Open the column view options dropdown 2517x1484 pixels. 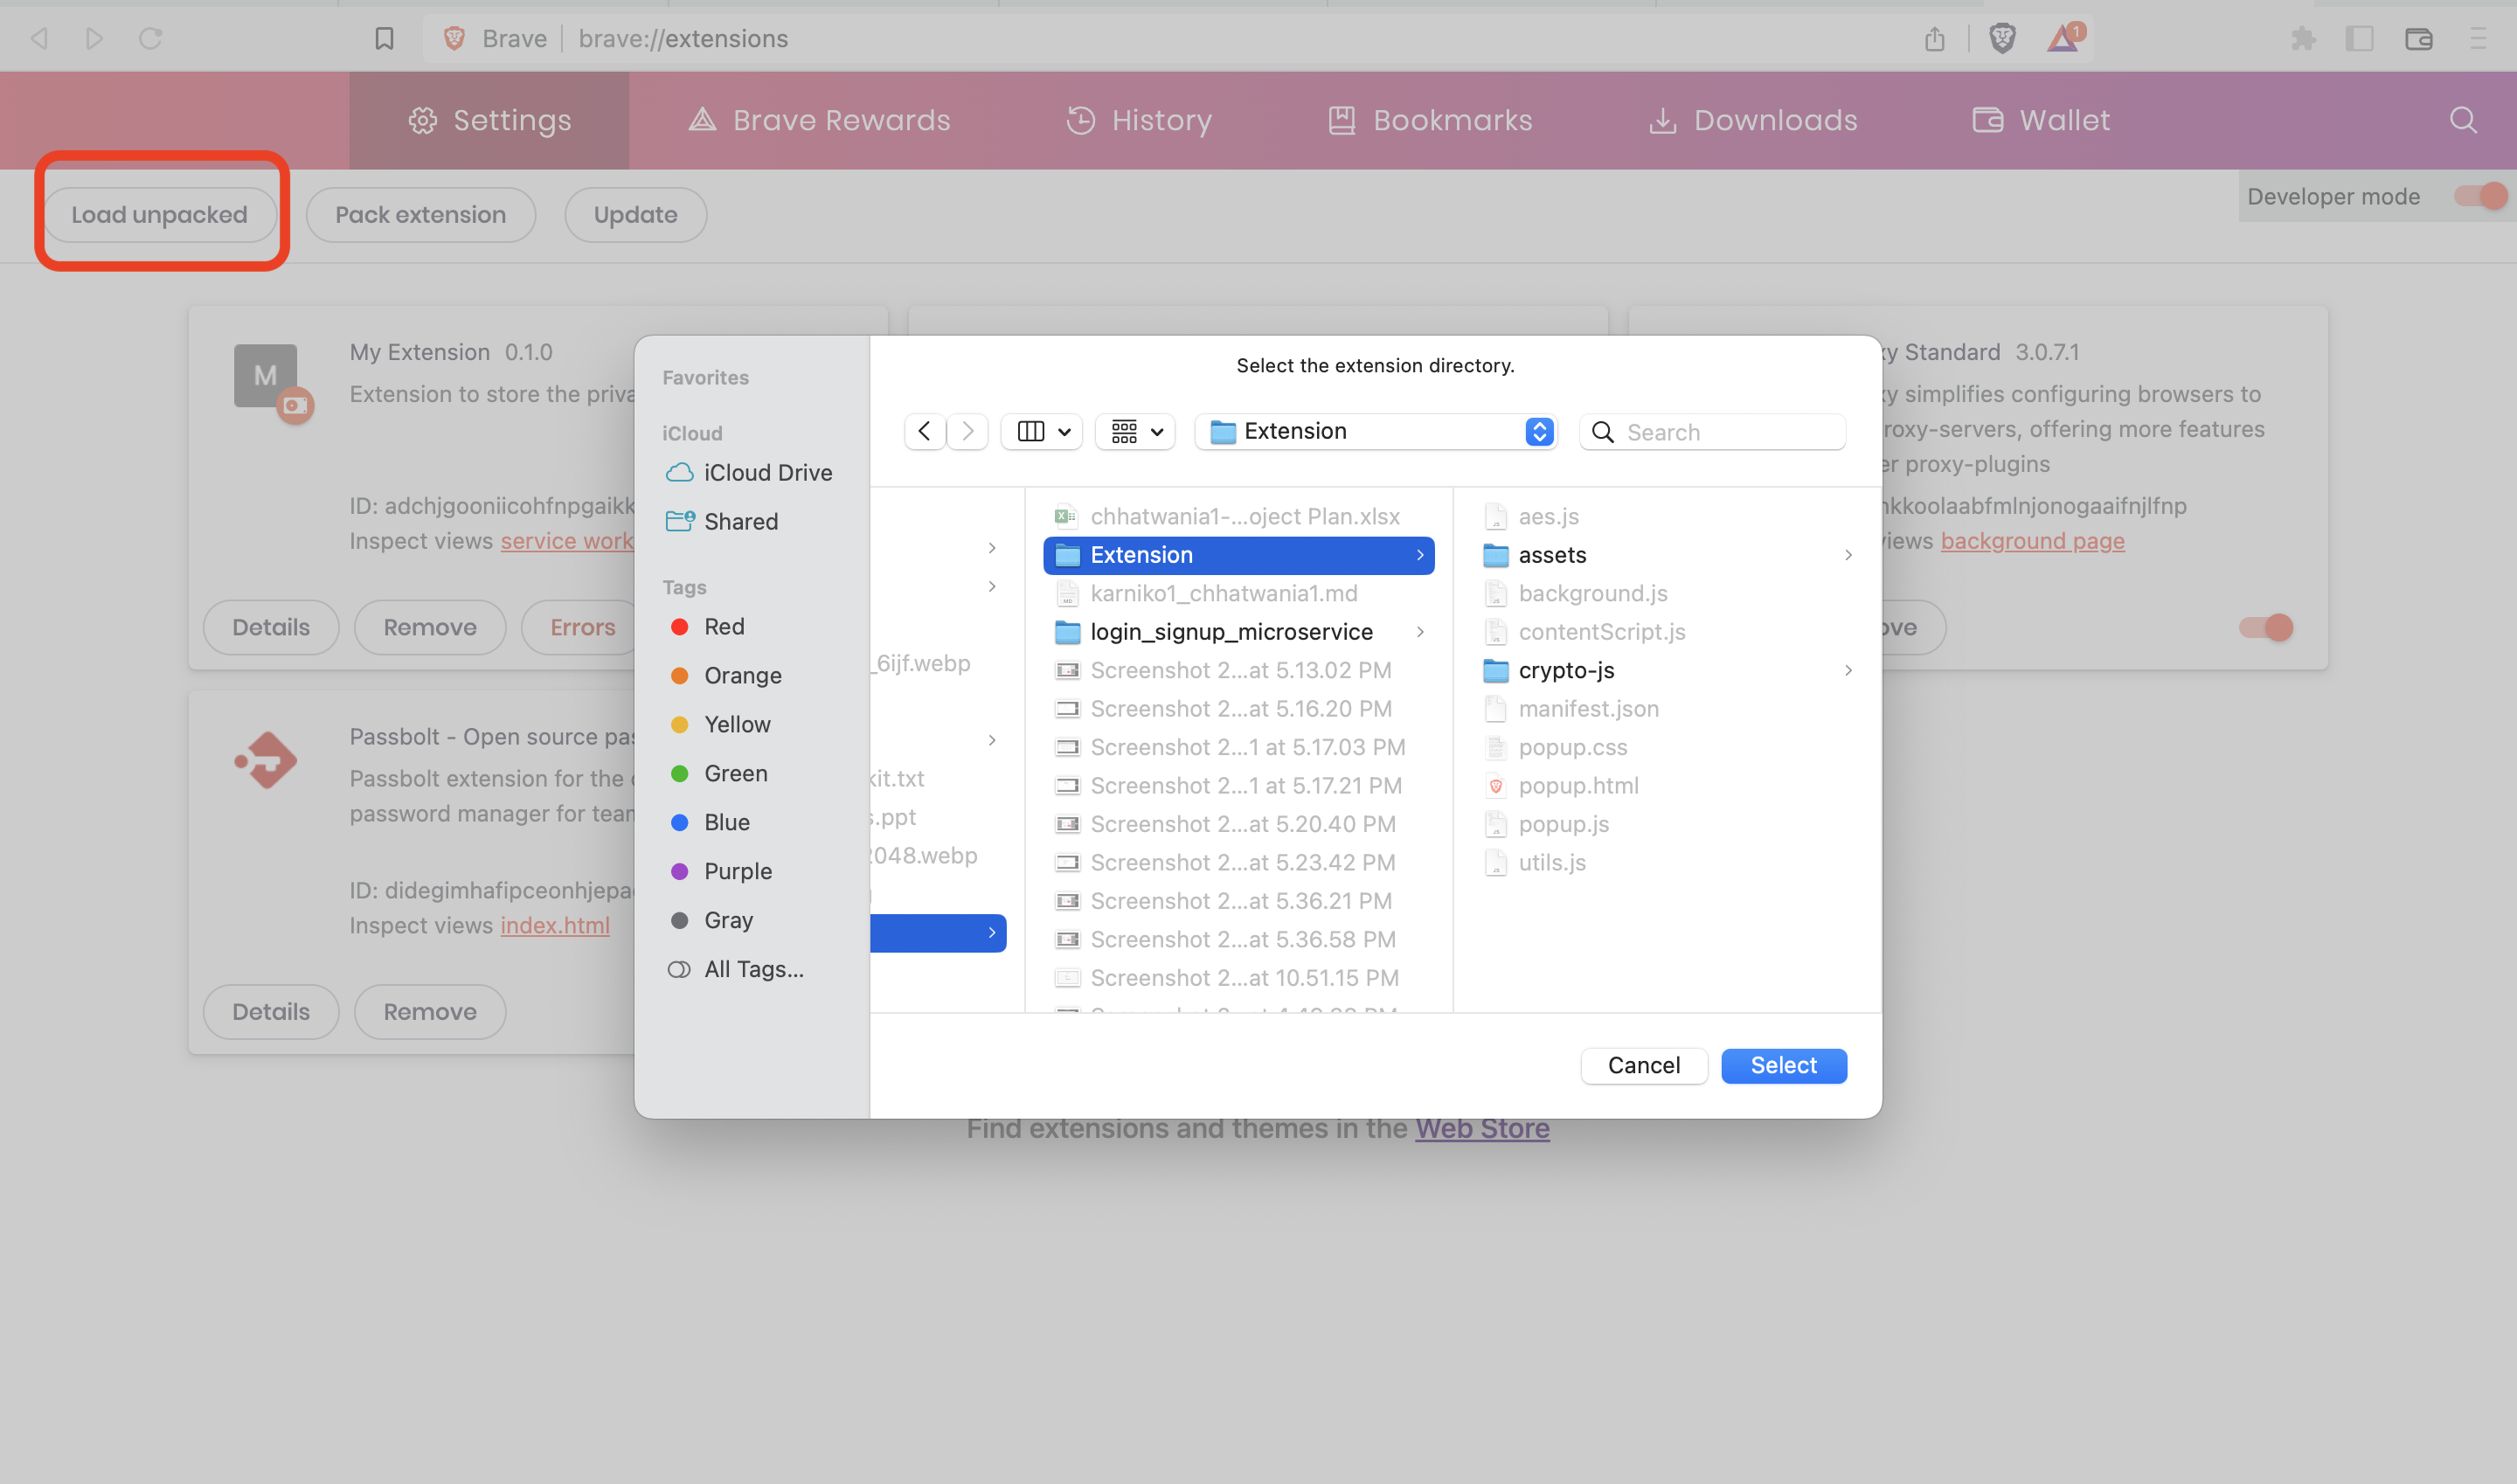pos(1042,431)
